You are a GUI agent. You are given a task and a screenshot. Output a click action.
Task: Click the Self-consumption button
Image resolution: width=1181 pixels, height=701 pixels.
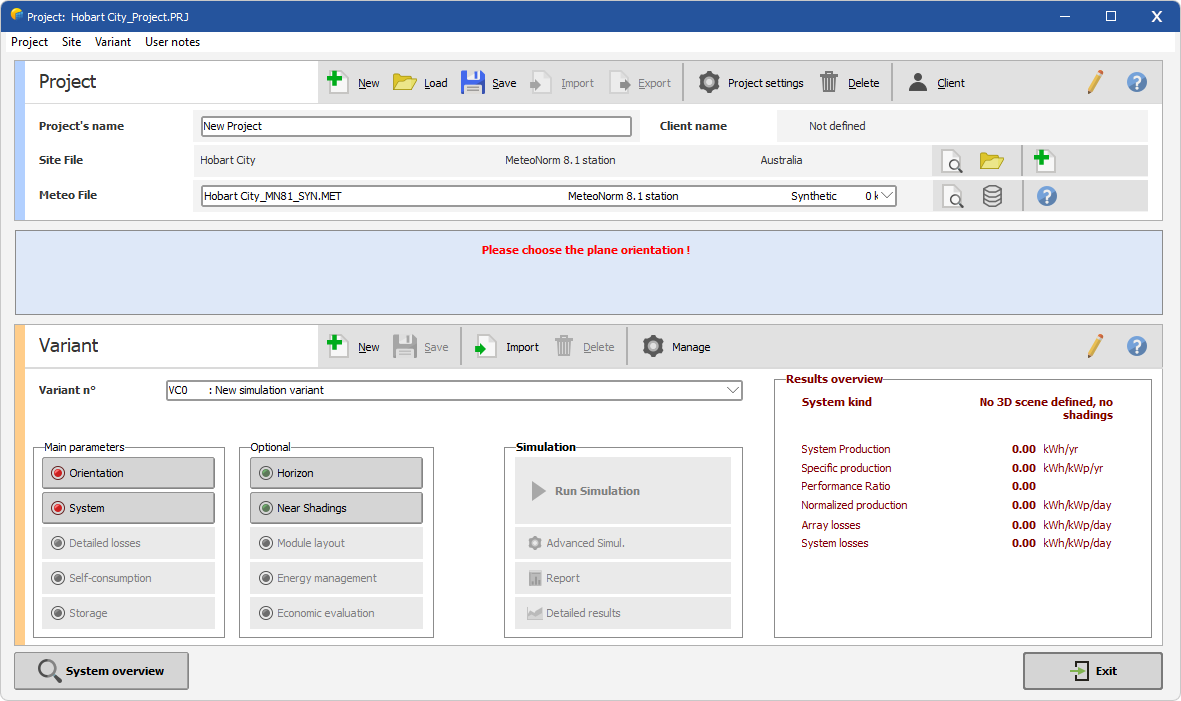click(x=128, y=578)
